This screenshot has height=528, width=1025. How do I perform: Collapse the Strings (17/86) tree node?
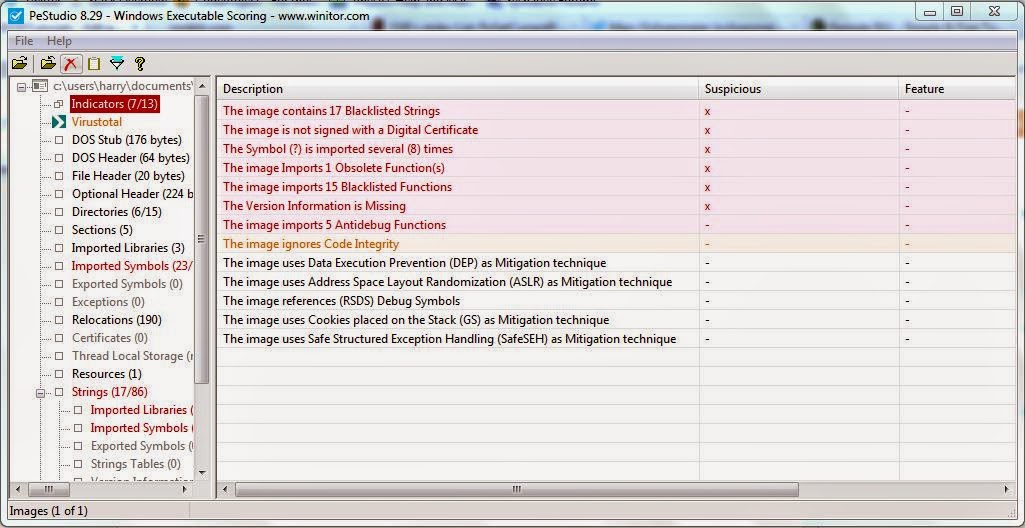click(41, 393)
